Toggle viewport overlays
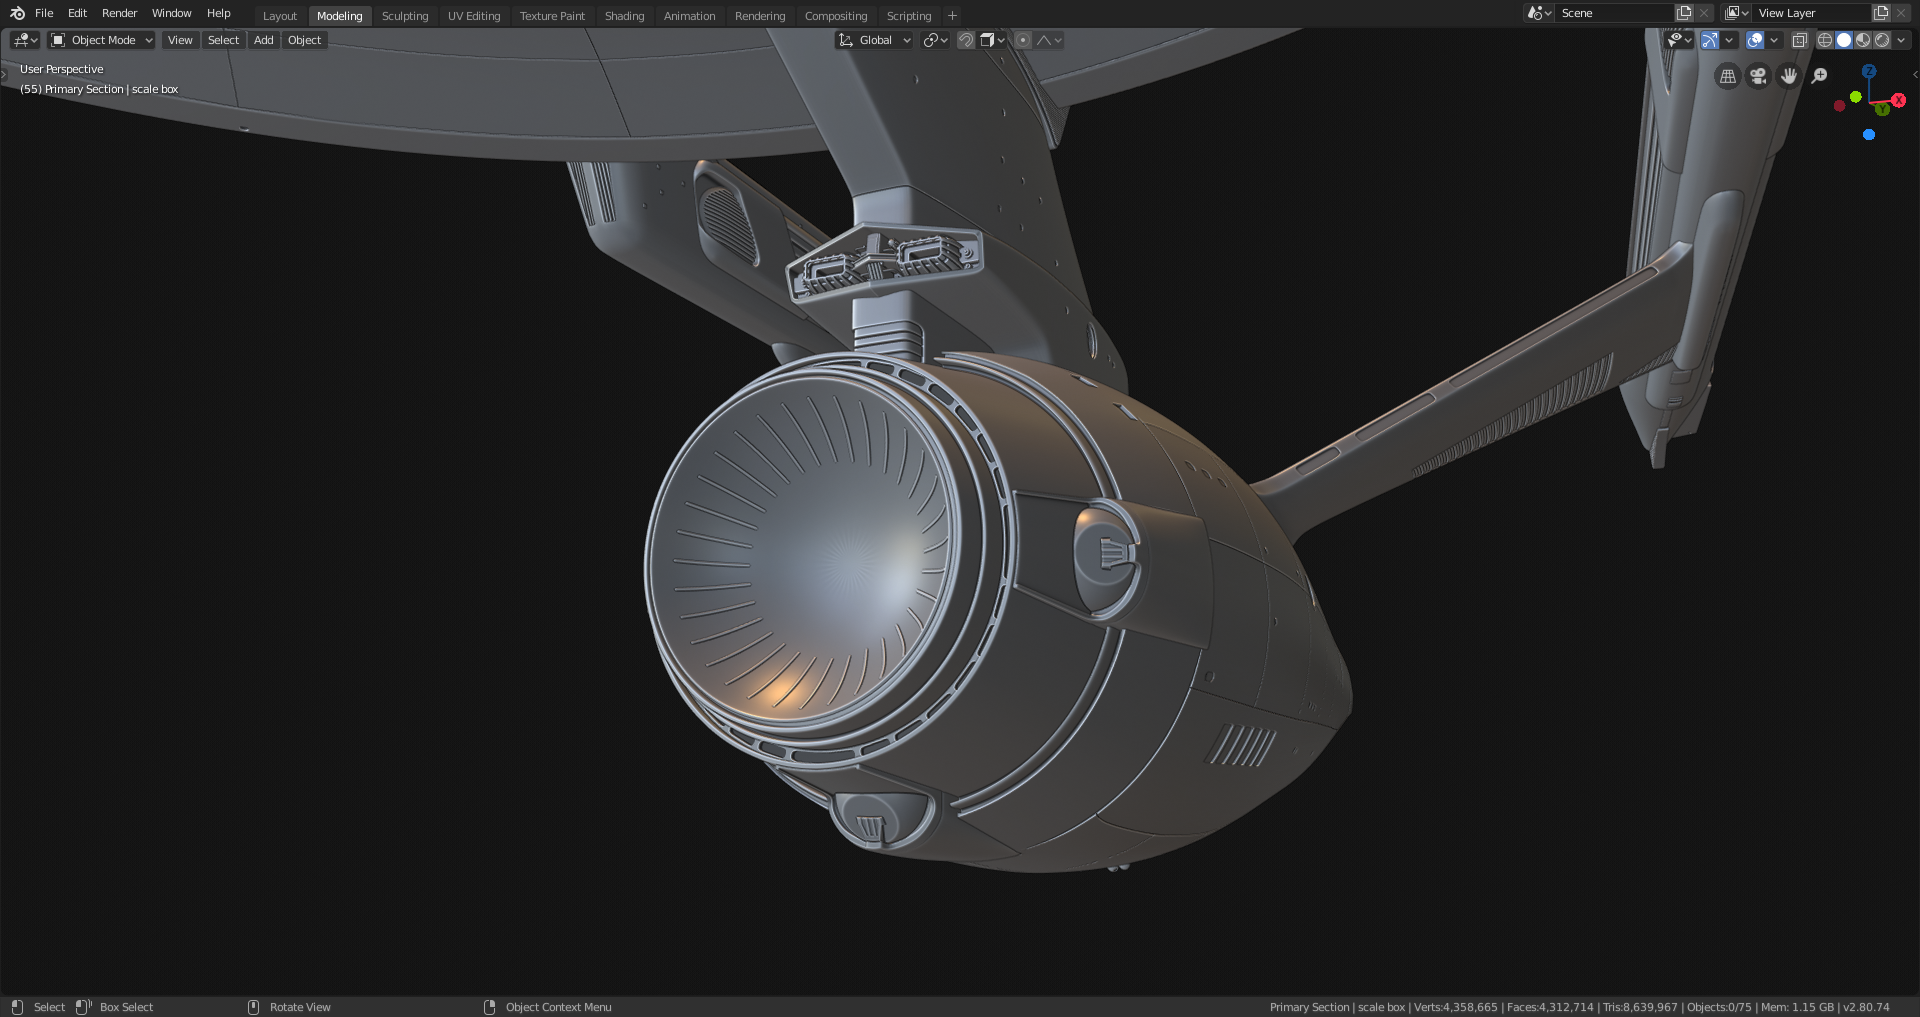The image size is (1920, 1017). pos(1755,40)
